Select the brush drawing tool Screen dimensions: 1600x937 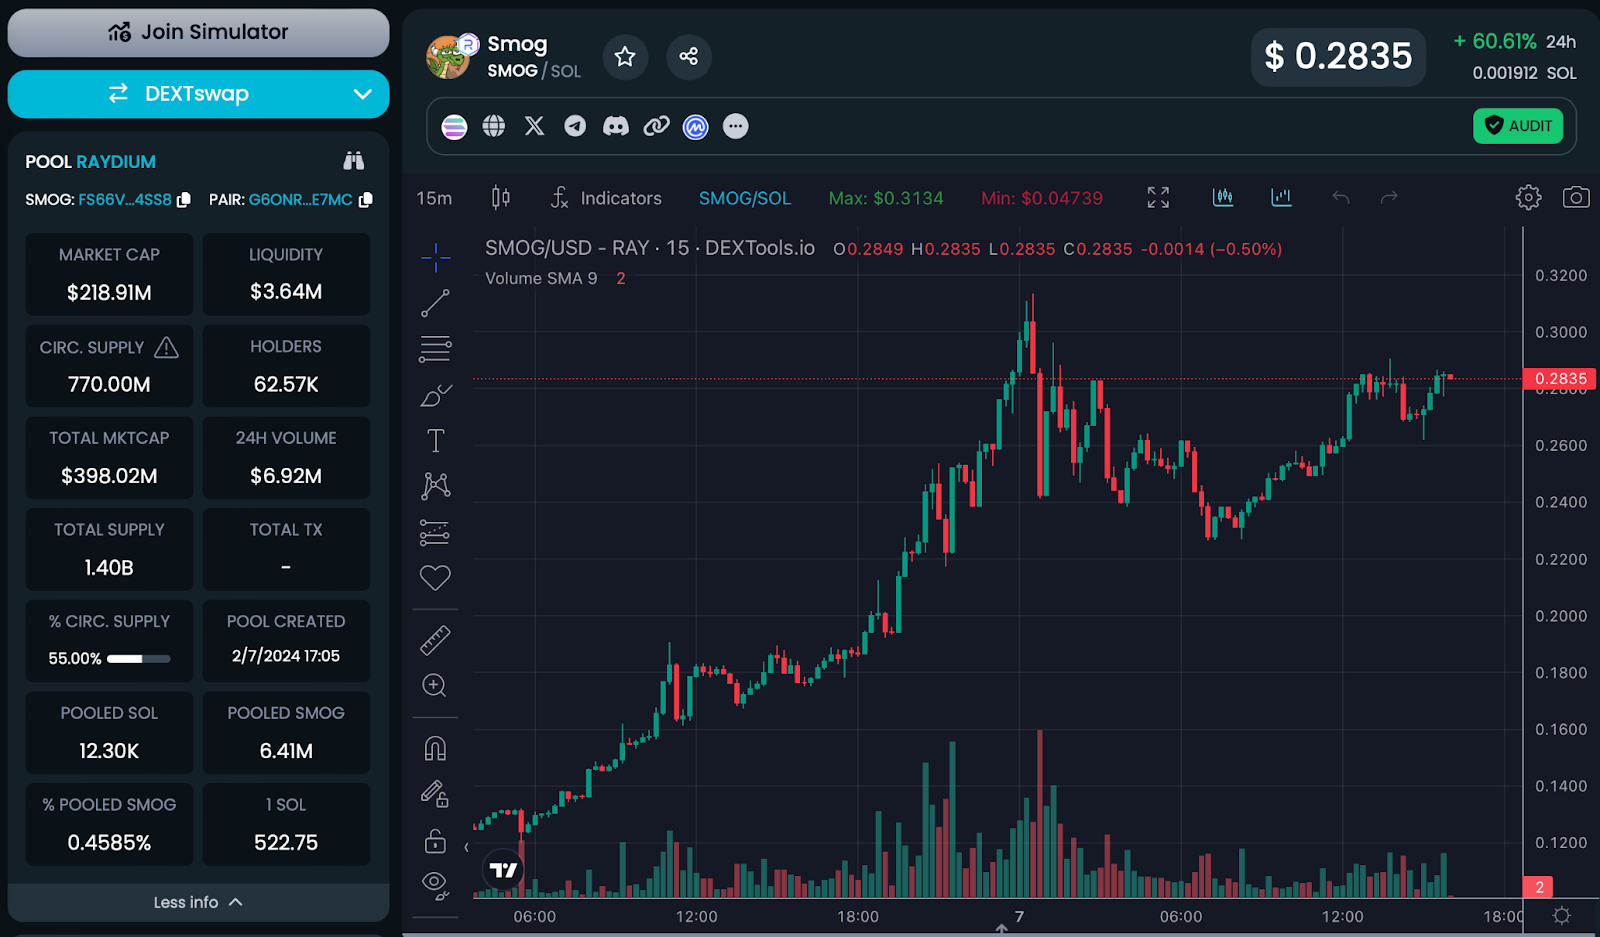coord(435,396)
